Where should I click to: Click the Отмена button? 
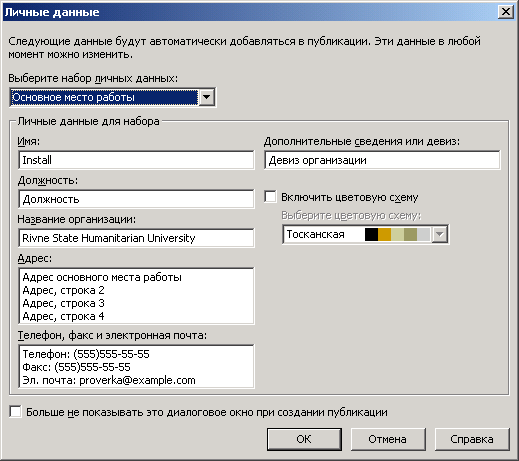point(388,439)
